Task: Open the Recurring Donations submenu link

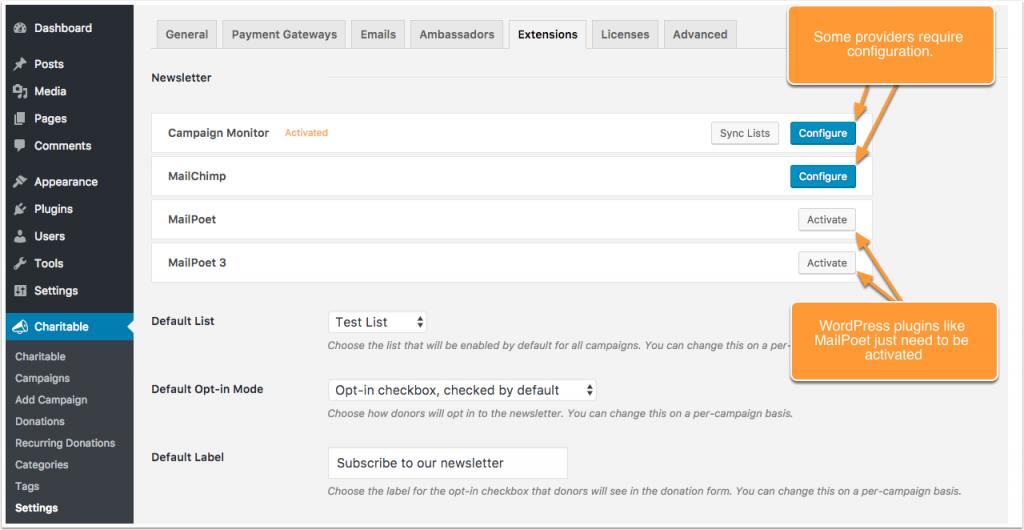Action: (x=65, y=443)
